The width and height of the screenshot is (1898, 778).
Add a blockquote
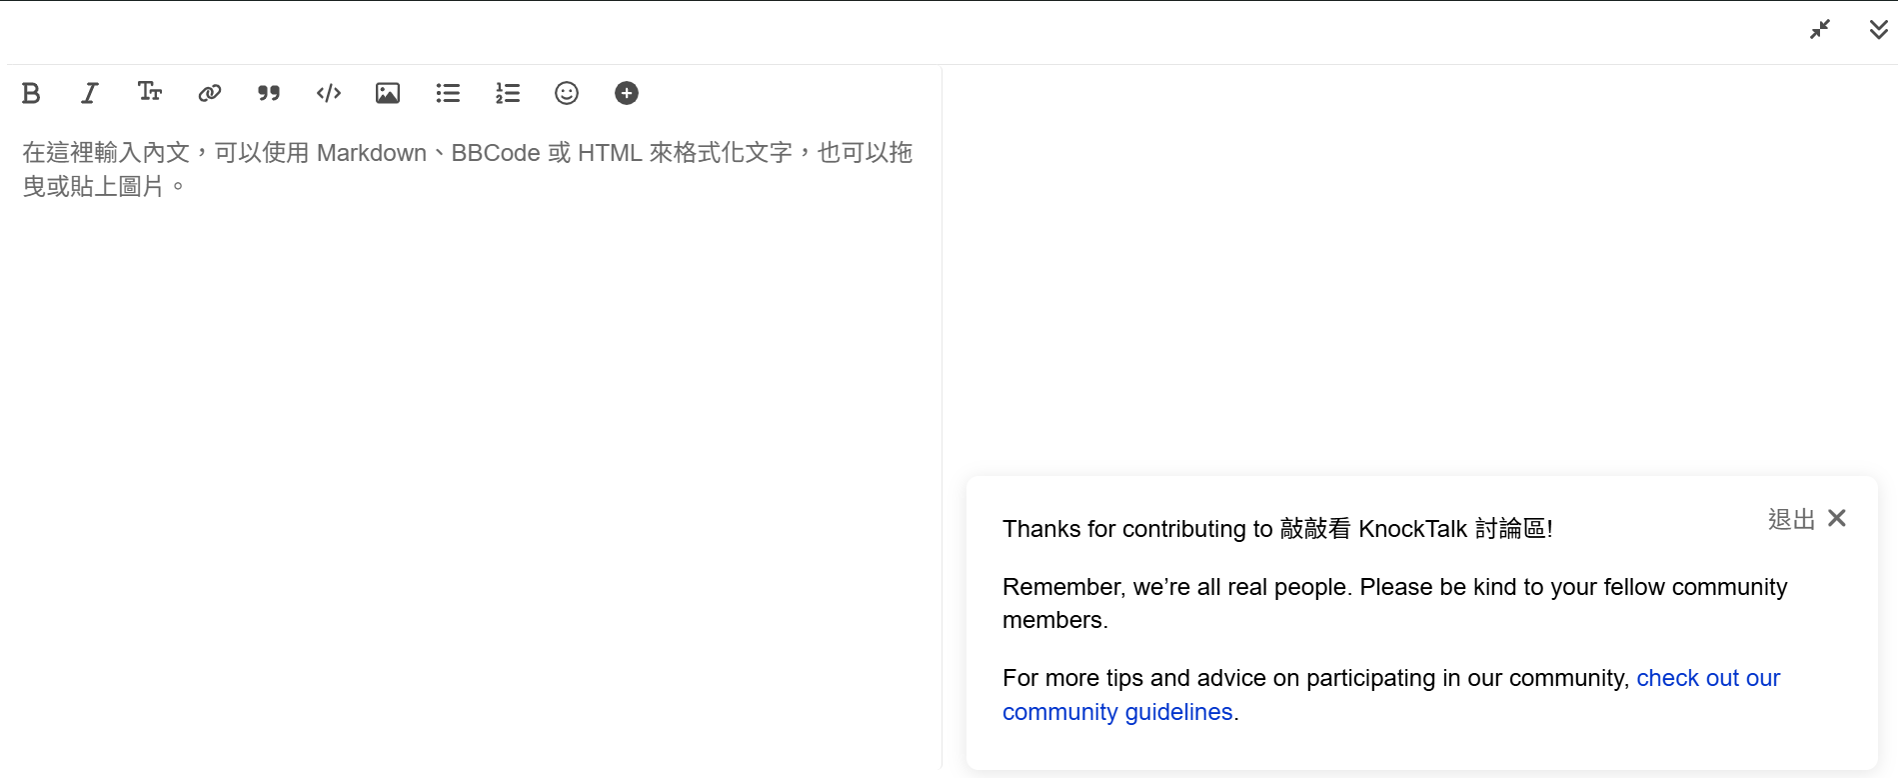tap(268, 93)
